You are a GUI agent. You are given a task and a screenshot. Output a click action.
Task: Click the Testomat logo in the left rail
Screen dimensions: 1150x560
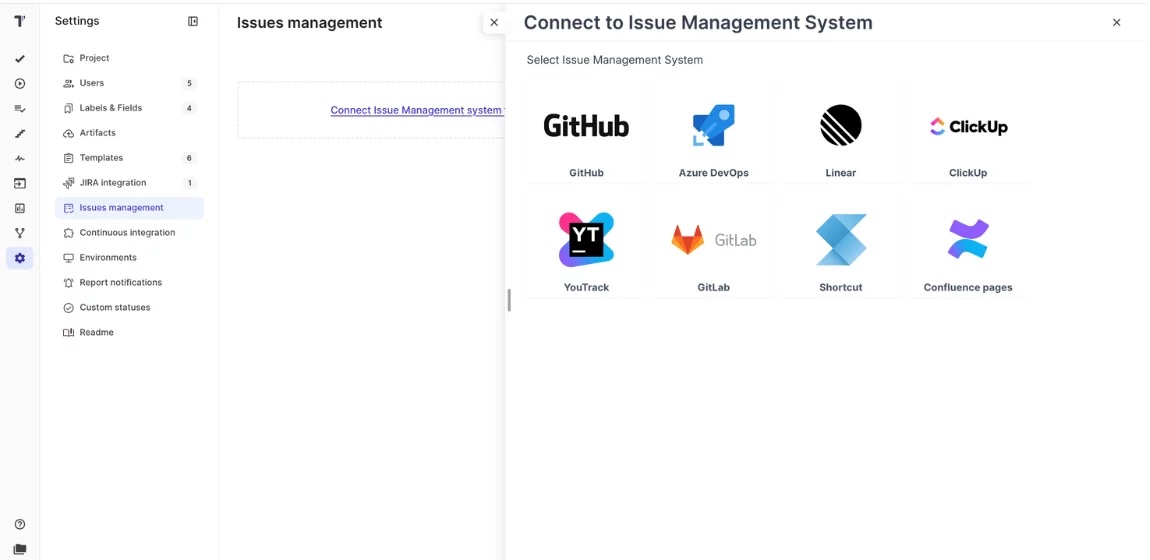(x=20, y=21)
